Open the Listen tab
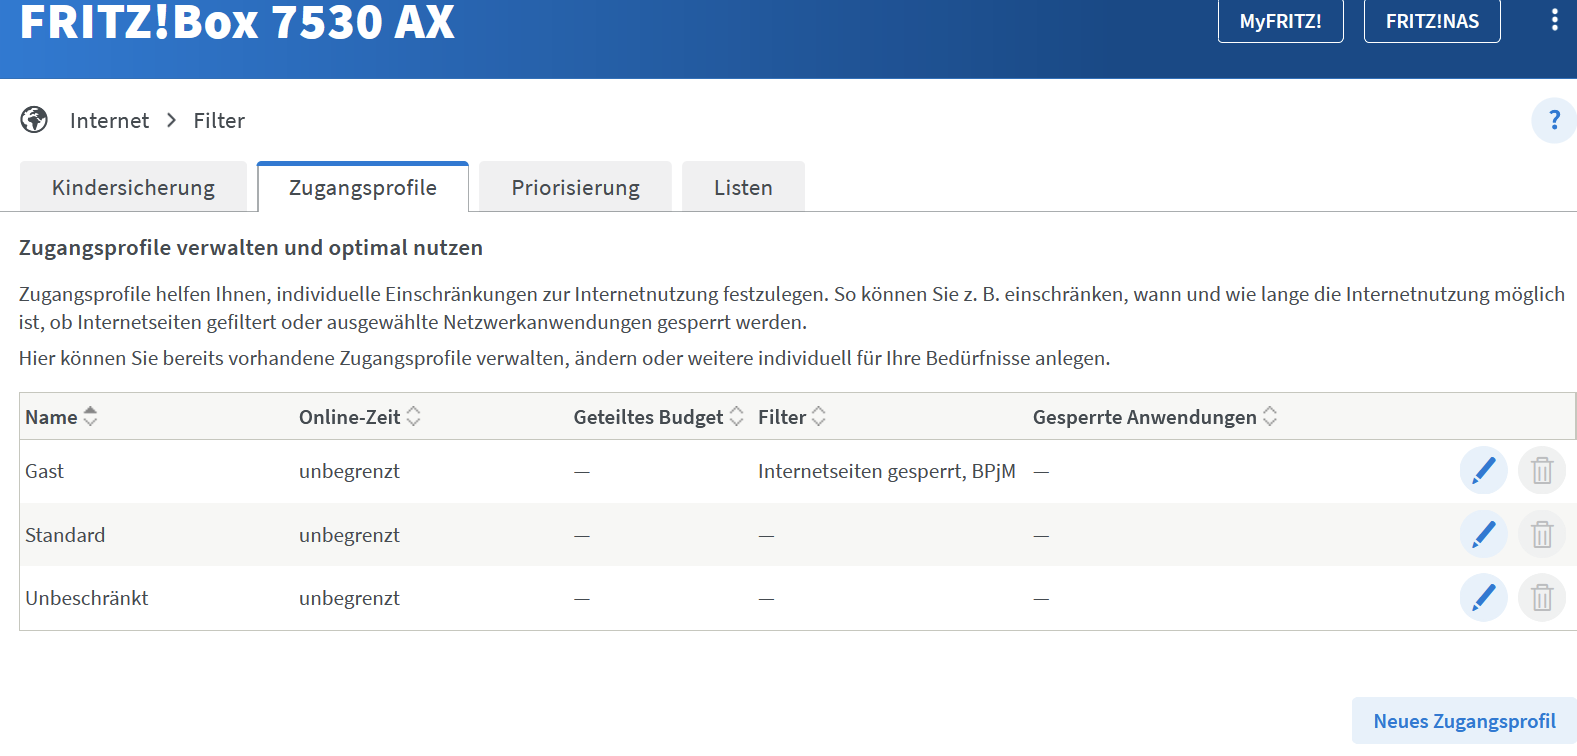1577x756 pixels. click(743, 187)
